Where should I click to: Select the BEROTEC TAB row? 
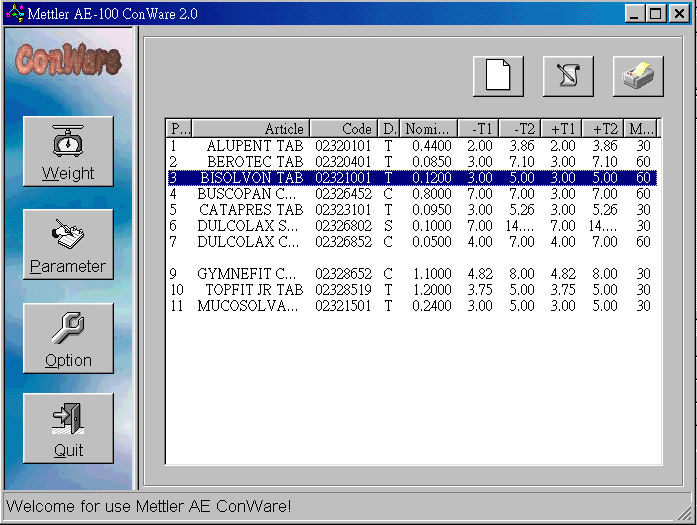(x=412, y=162)
